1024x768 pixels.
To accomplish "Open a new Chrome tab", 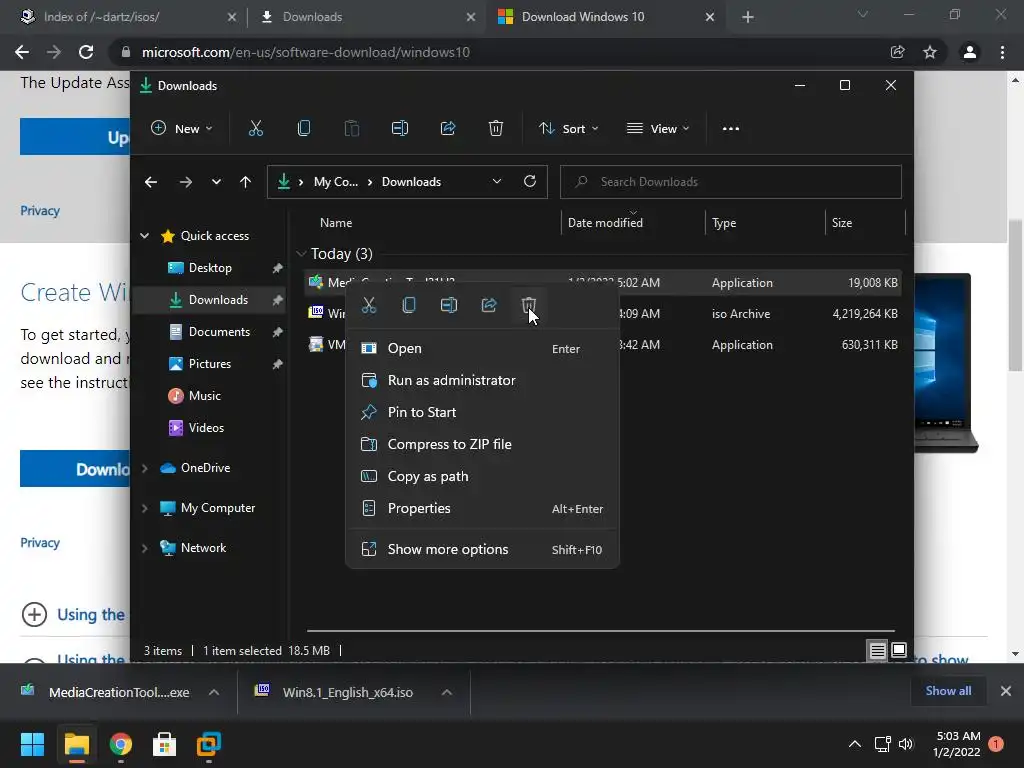I will [748, 17].
